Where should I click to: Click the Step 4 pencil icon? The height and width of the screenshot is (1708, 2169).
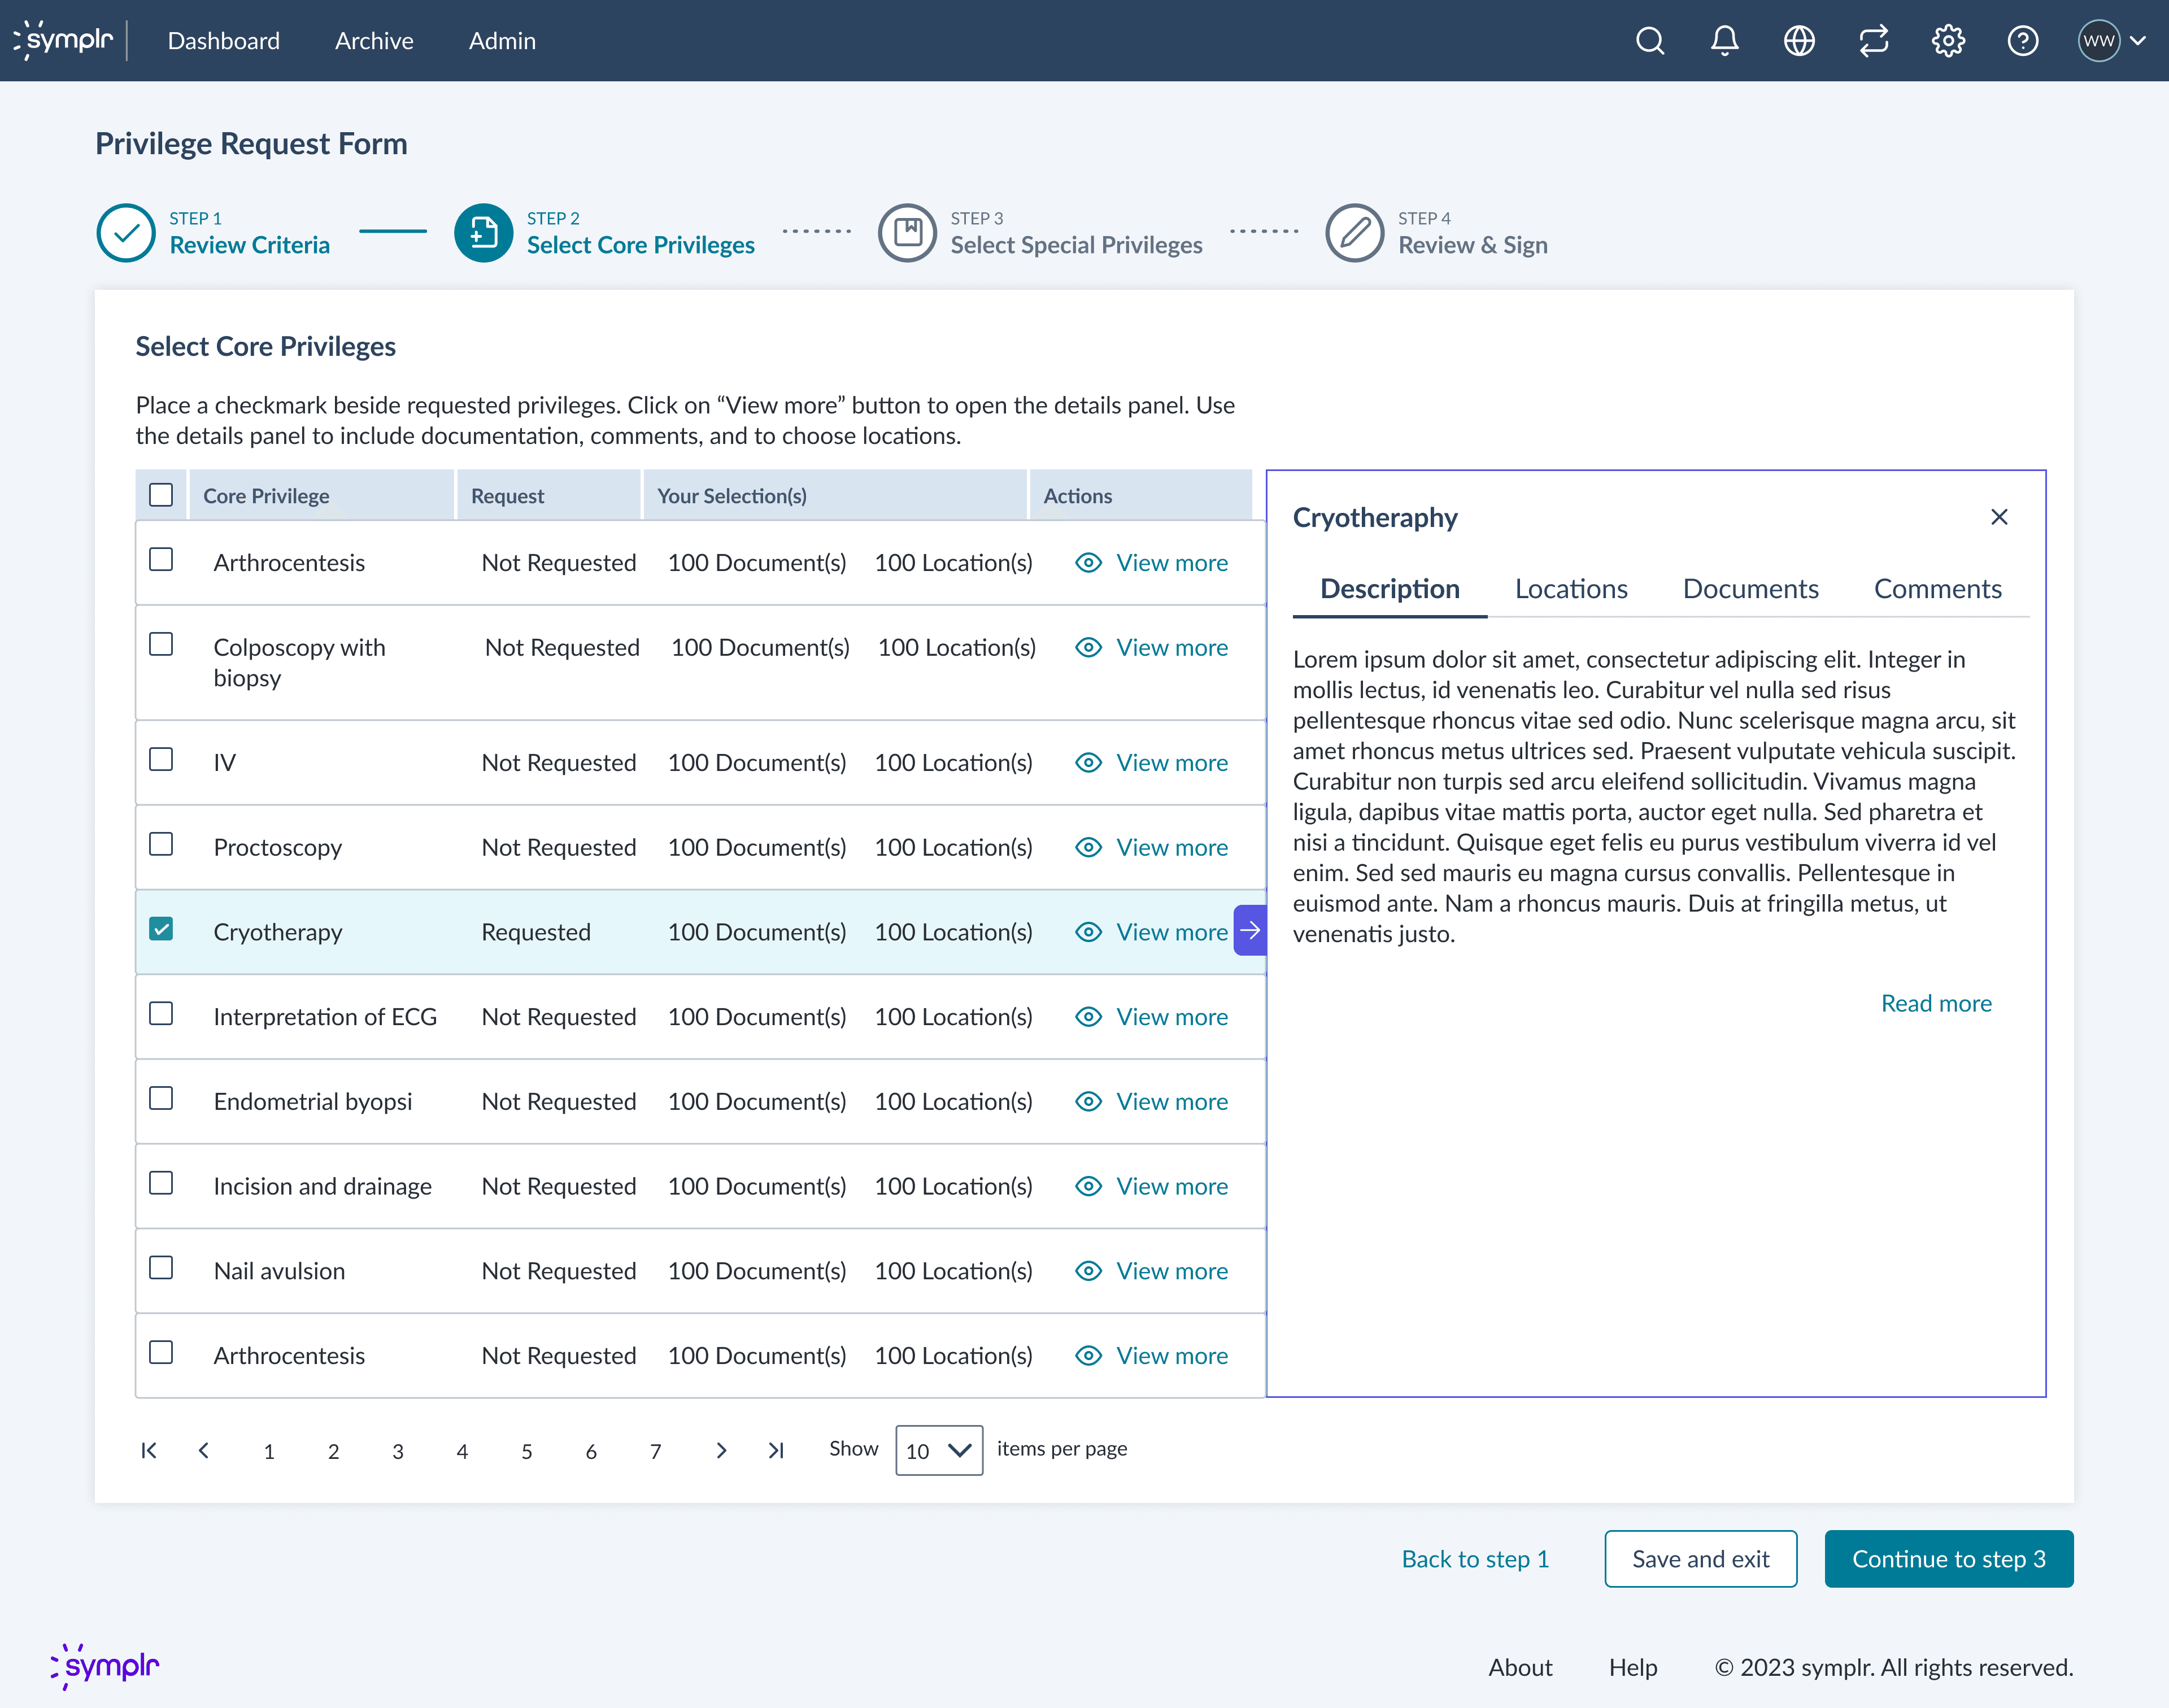(1354, 232)
